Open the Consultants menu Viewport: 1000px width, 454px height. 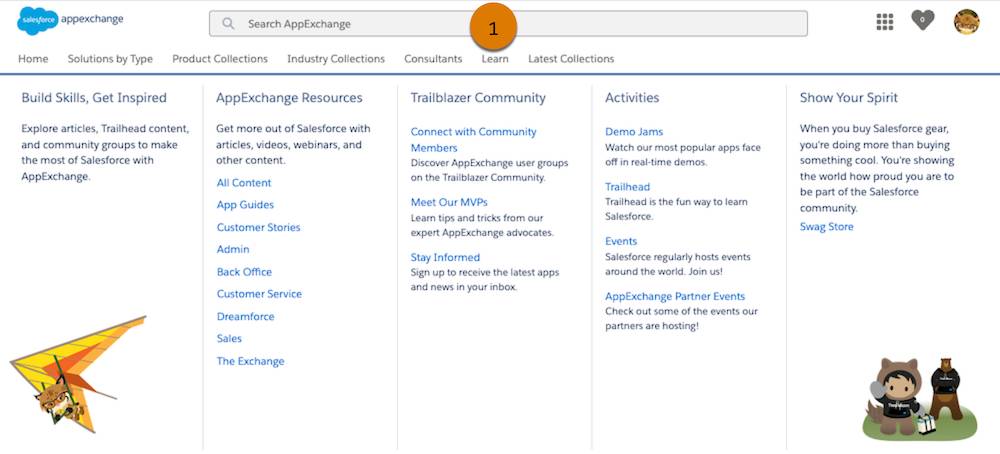pyautogui.click(x=433, y=59)
